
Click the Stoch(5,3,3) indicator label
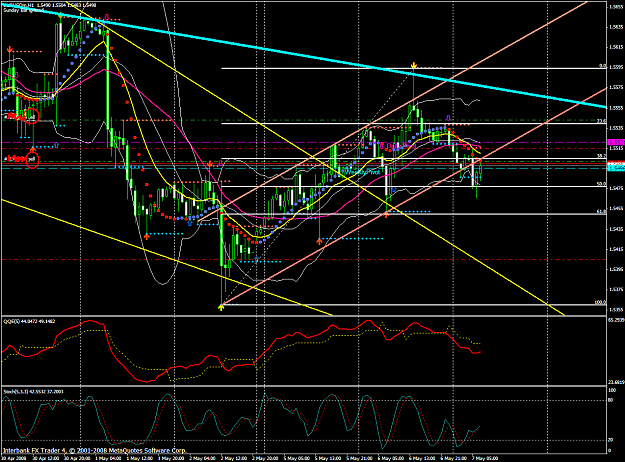click(x=33, y=391)
